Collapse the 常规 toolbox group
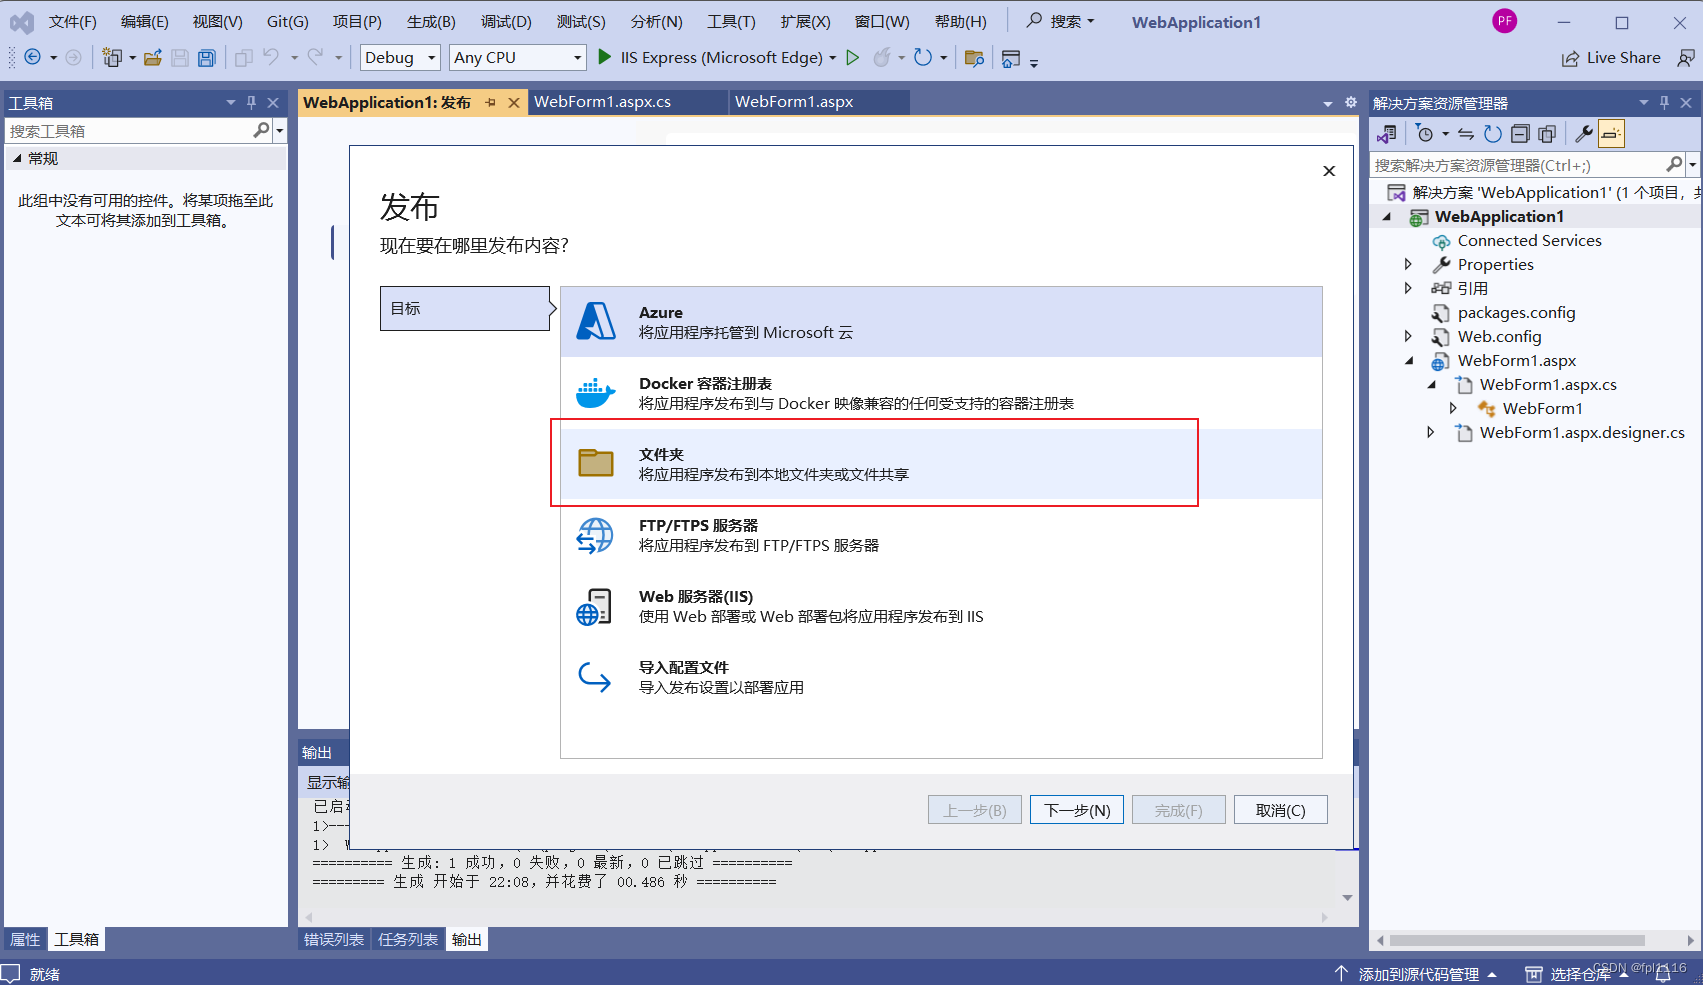Viewport: 1703px width, 985px height. click(17, 158)
